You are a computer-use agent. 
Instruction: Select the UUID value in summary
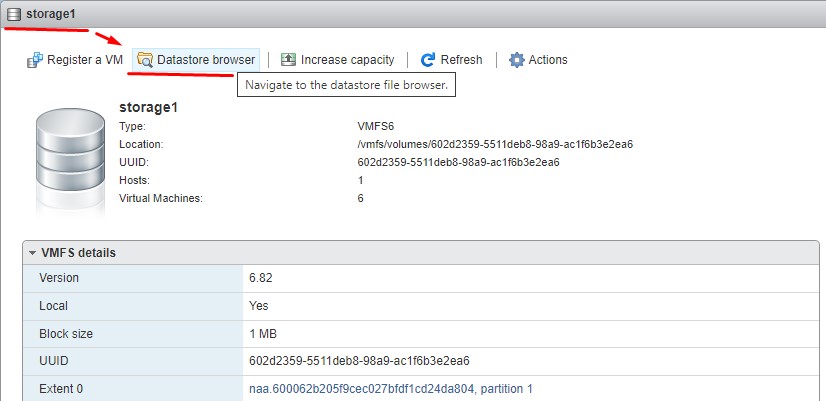pos(458,162)
